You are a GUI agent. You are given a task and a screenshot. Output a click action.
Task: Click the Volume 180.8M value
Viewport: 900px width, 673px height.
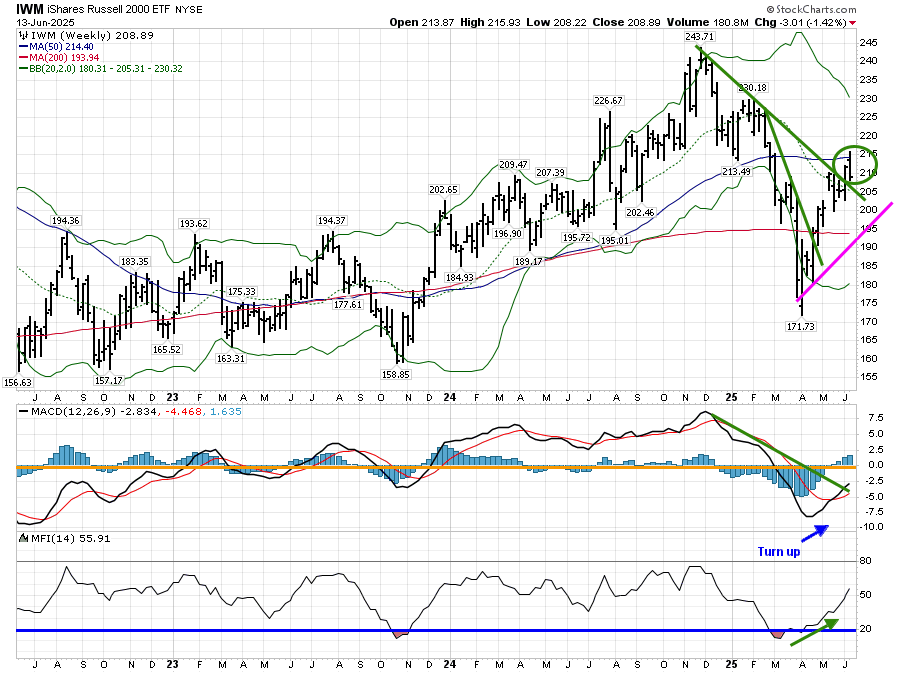coord(708,22)
